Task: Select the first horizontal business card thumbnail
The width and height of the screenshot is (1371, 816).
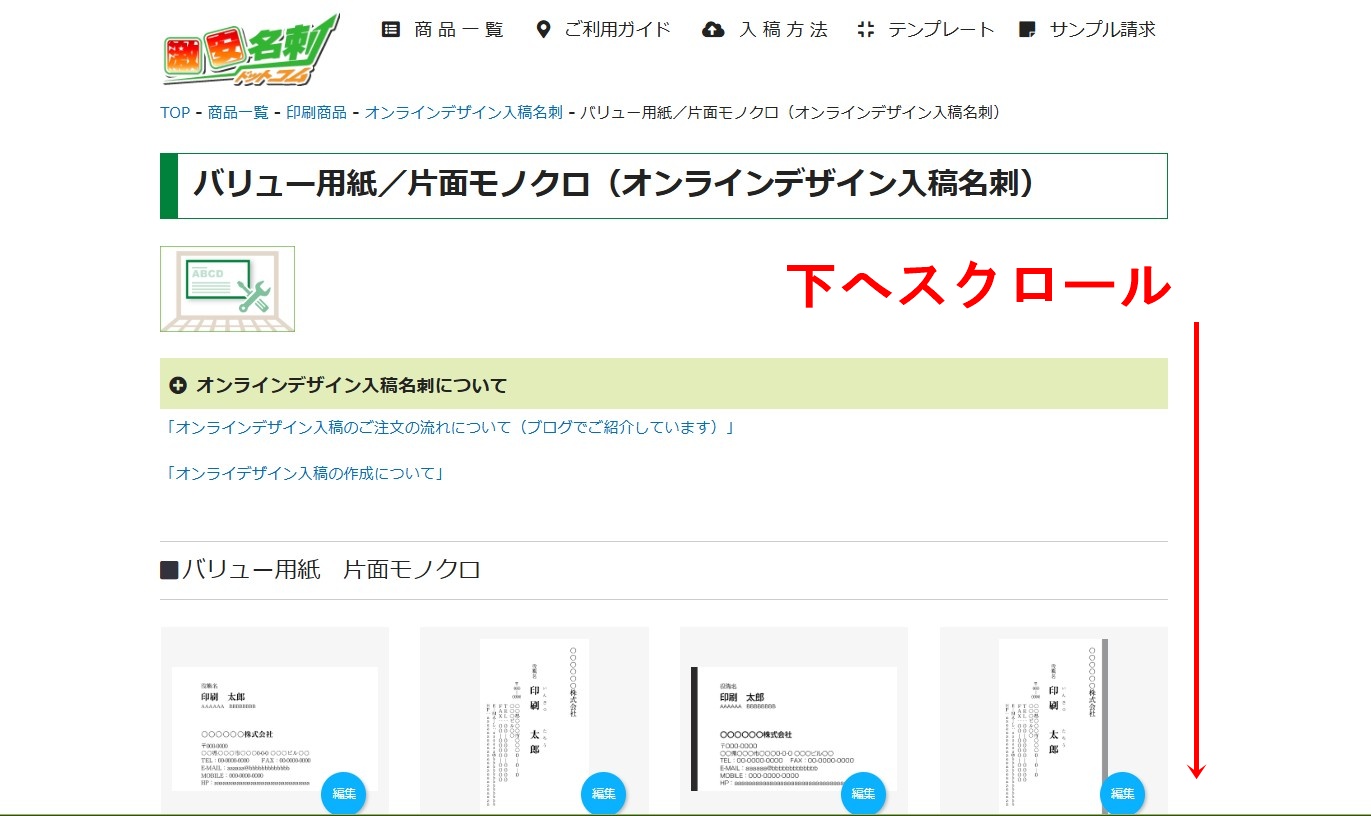Action: tap(274, 727)
